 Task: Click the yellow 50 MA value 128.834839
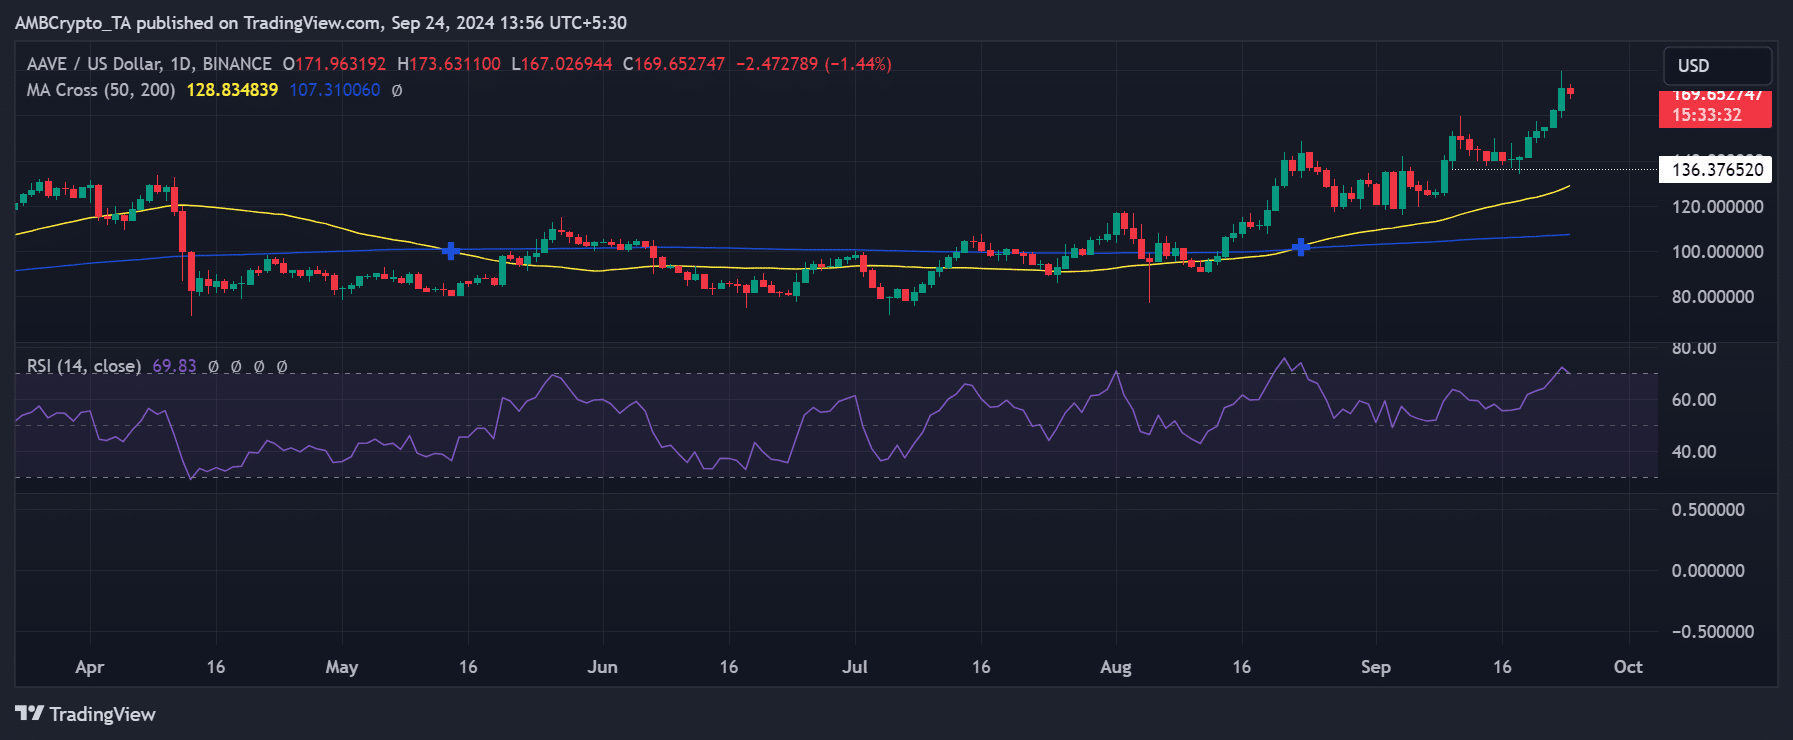click(232, 90)
